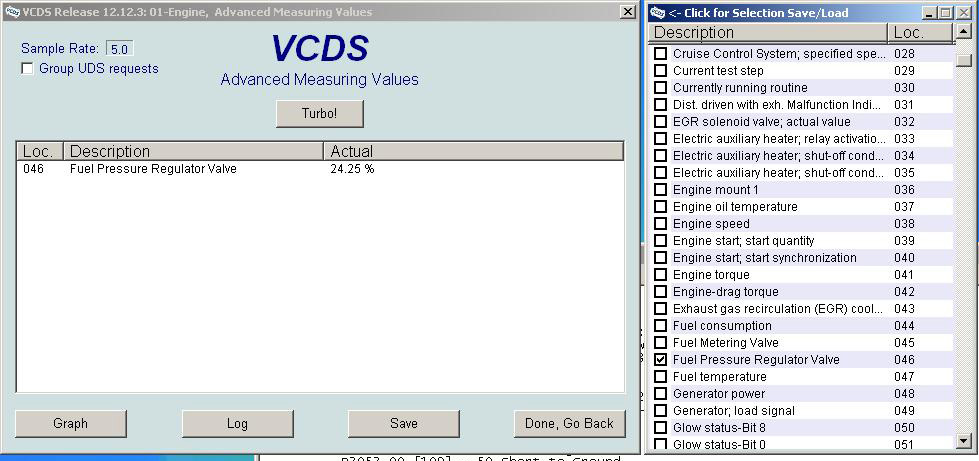
Task: Uncheck Fuel Pressure Regulator Valve checkbox
Action: pos(660,360)
